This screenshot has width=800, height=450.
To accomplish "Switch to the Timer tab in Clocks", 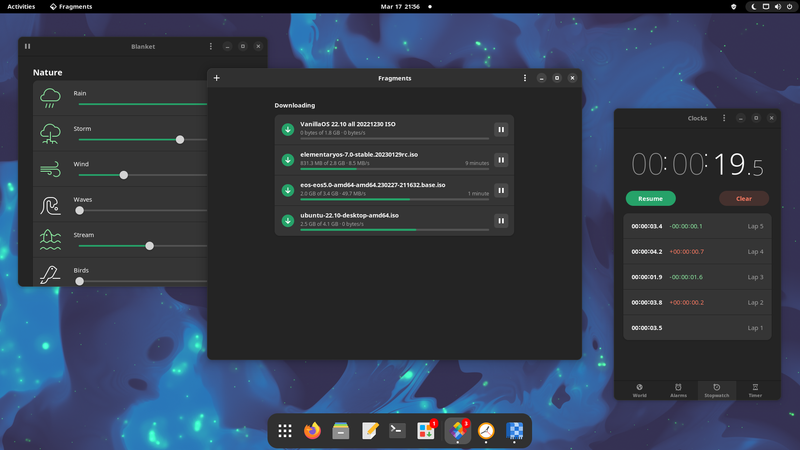I will (x=755, y=391).
